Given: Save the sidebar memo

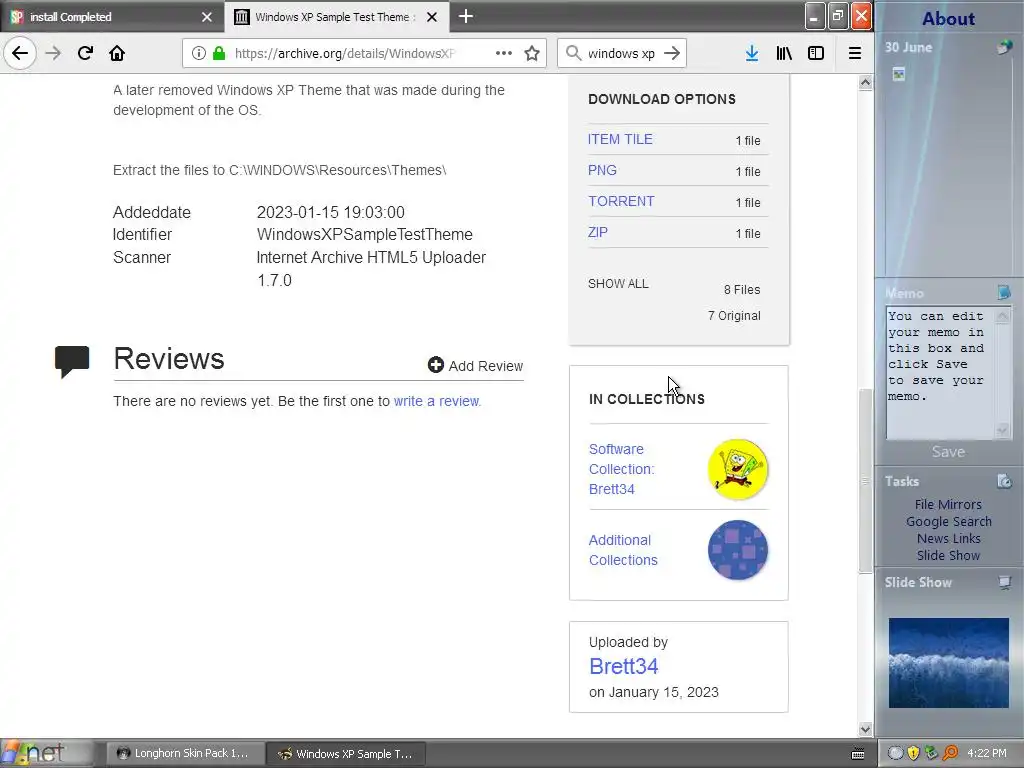Looking at the screenshot, I should (x=948, y=451).
